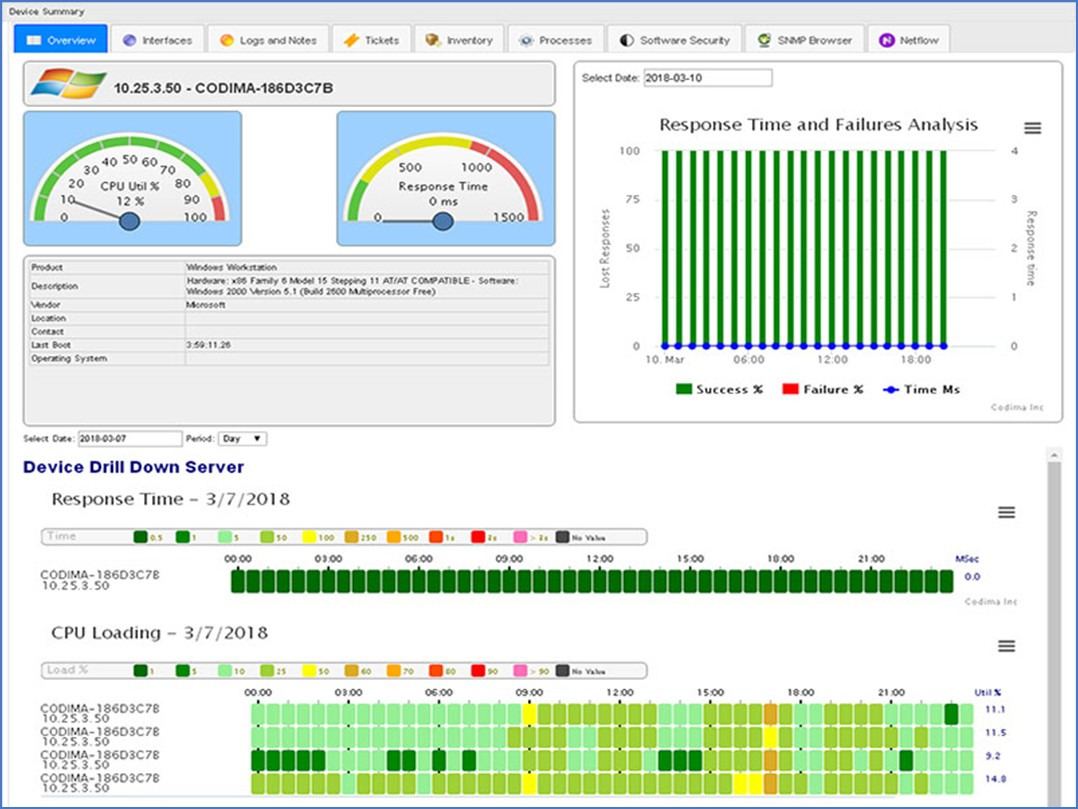Click the Windows Workstation product value
The width and height of the screenshot is (1078, 809).
point(232,267)
